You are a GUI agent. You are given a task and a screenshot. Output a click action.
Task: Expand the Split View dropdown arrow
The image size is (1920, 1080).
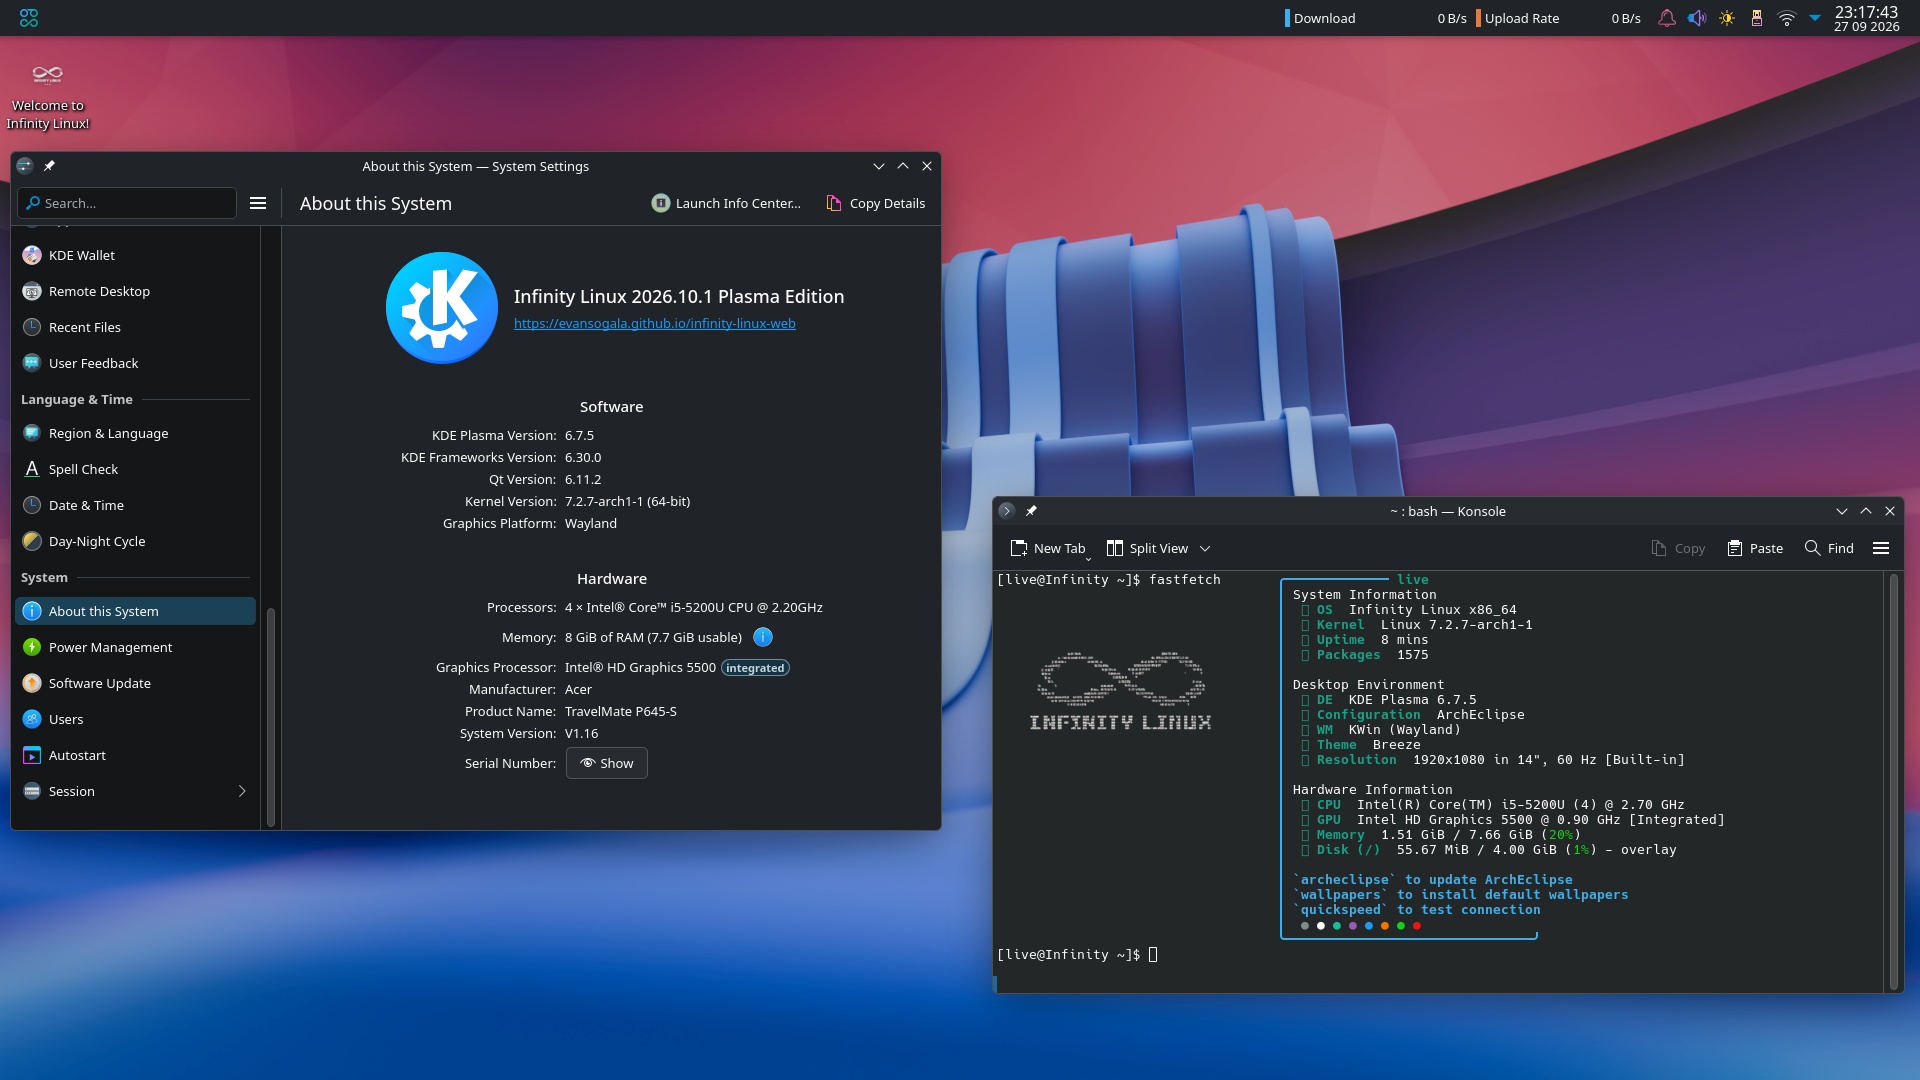1205,548
